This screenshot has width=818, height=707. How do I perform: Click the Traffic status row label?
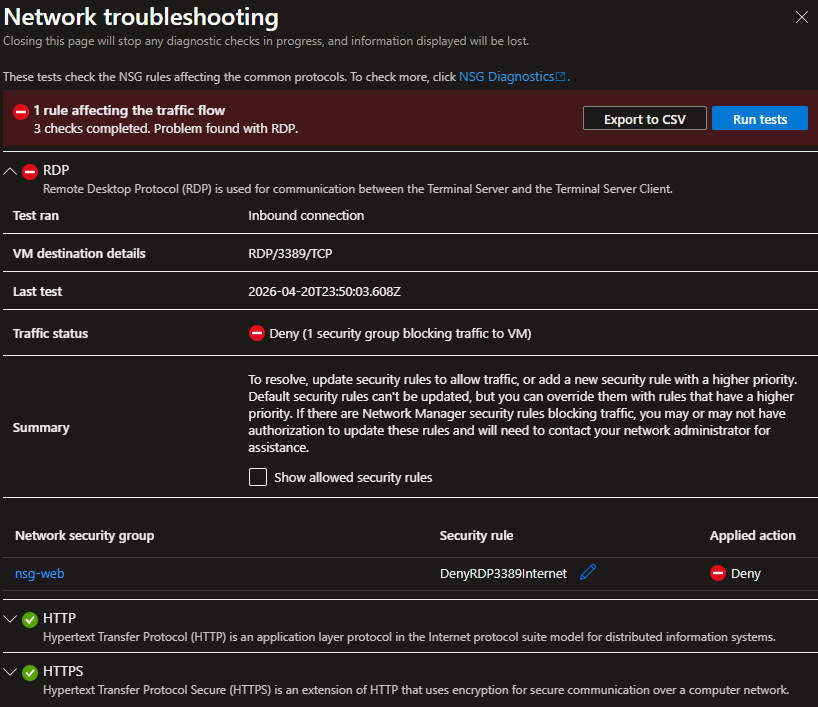click(x=51, y=333)
